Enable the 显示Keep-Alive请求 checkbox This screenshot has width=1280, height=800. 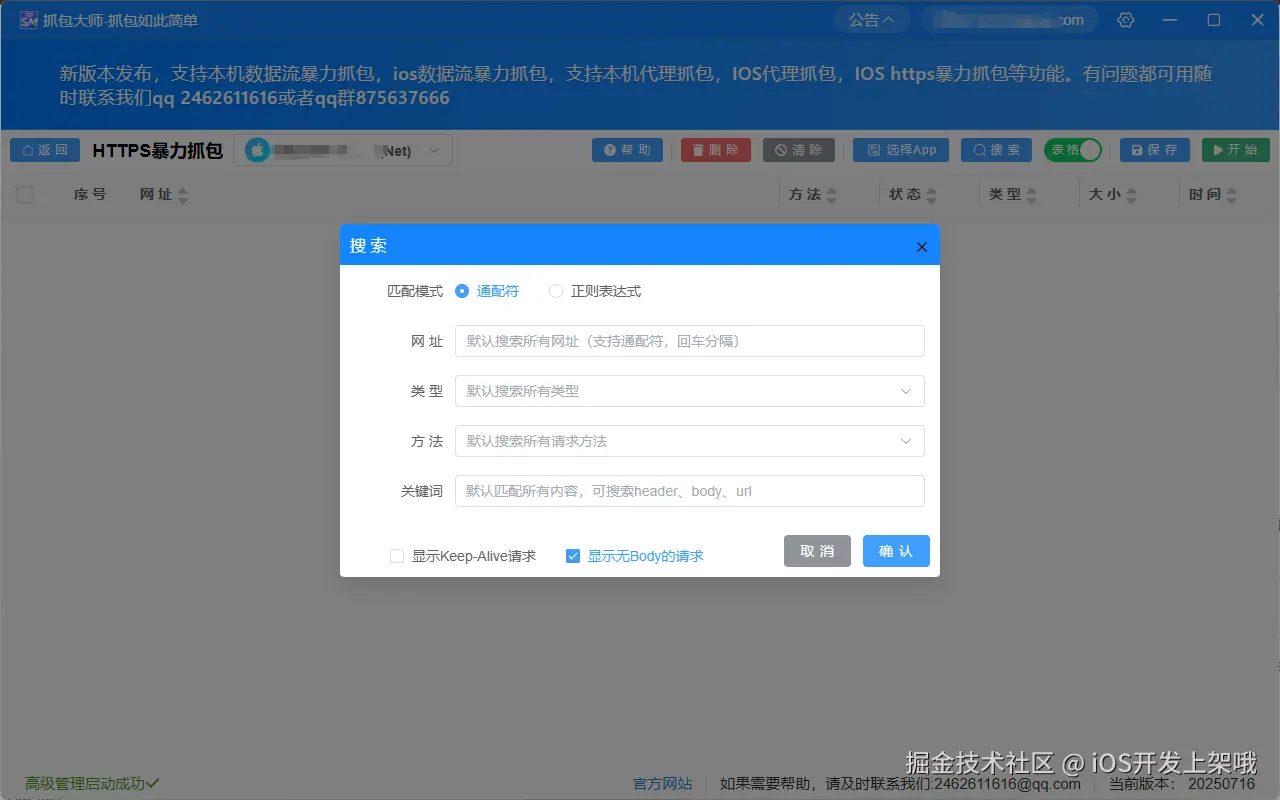pos(396,555)
